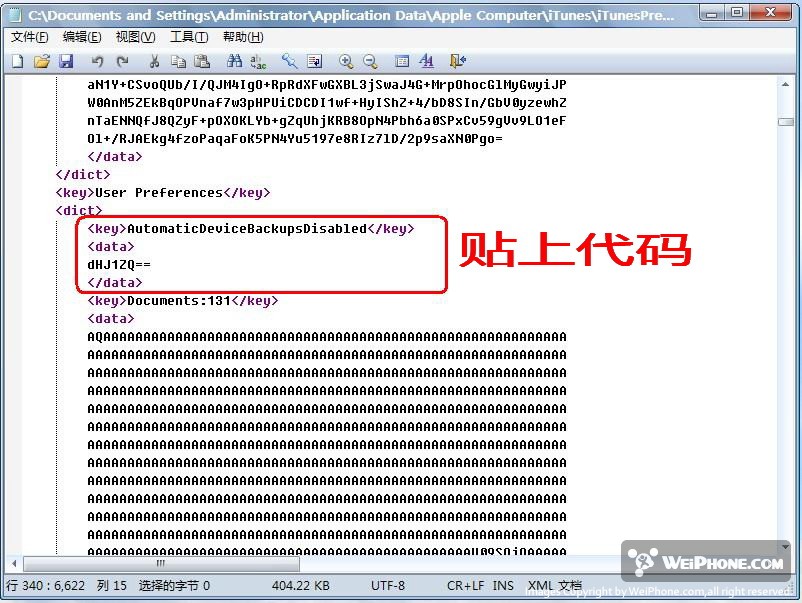Copy selection using the toolbar copy icon
802x603 pixels.
178,61
